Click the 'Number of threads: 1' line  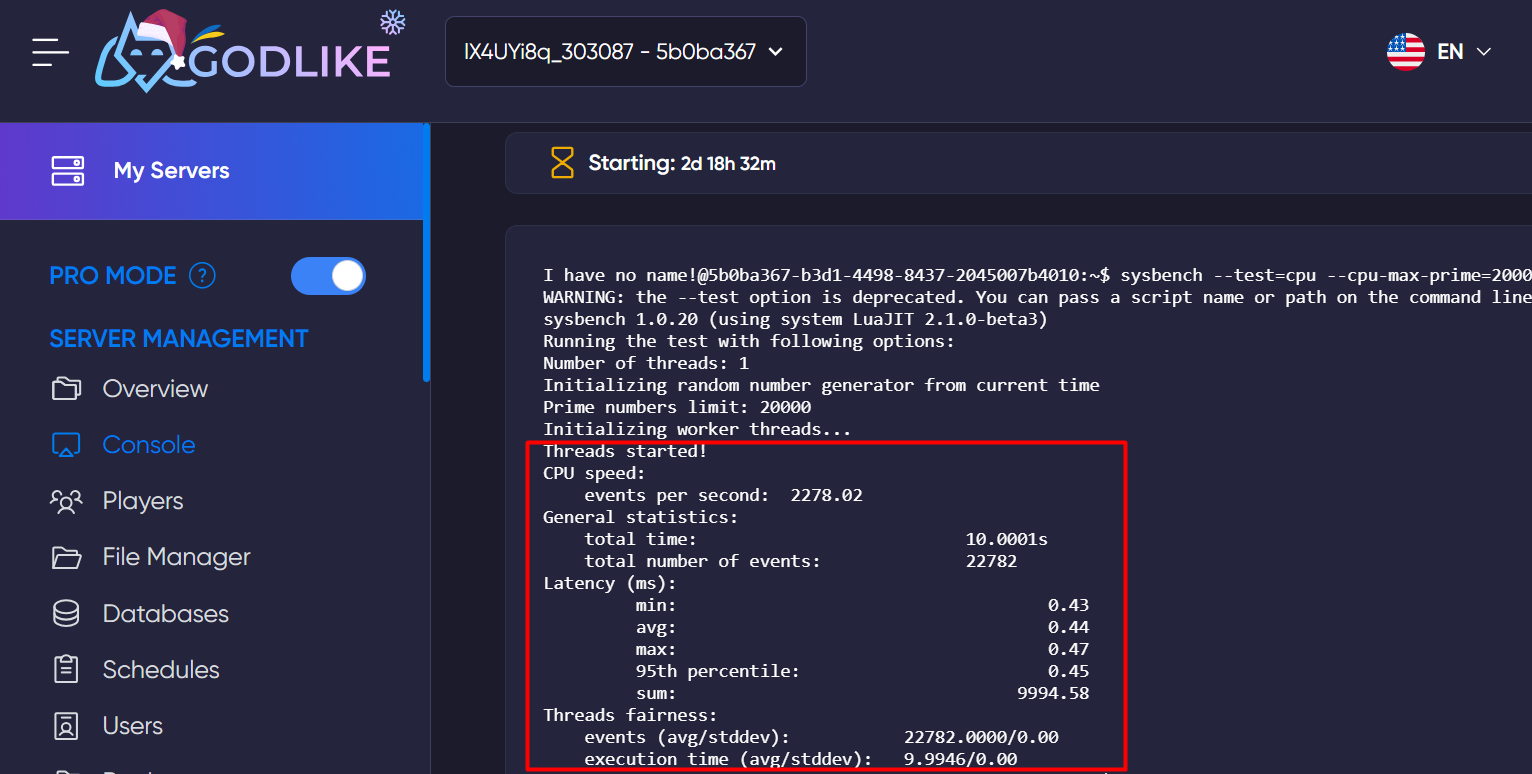[646, 363]
